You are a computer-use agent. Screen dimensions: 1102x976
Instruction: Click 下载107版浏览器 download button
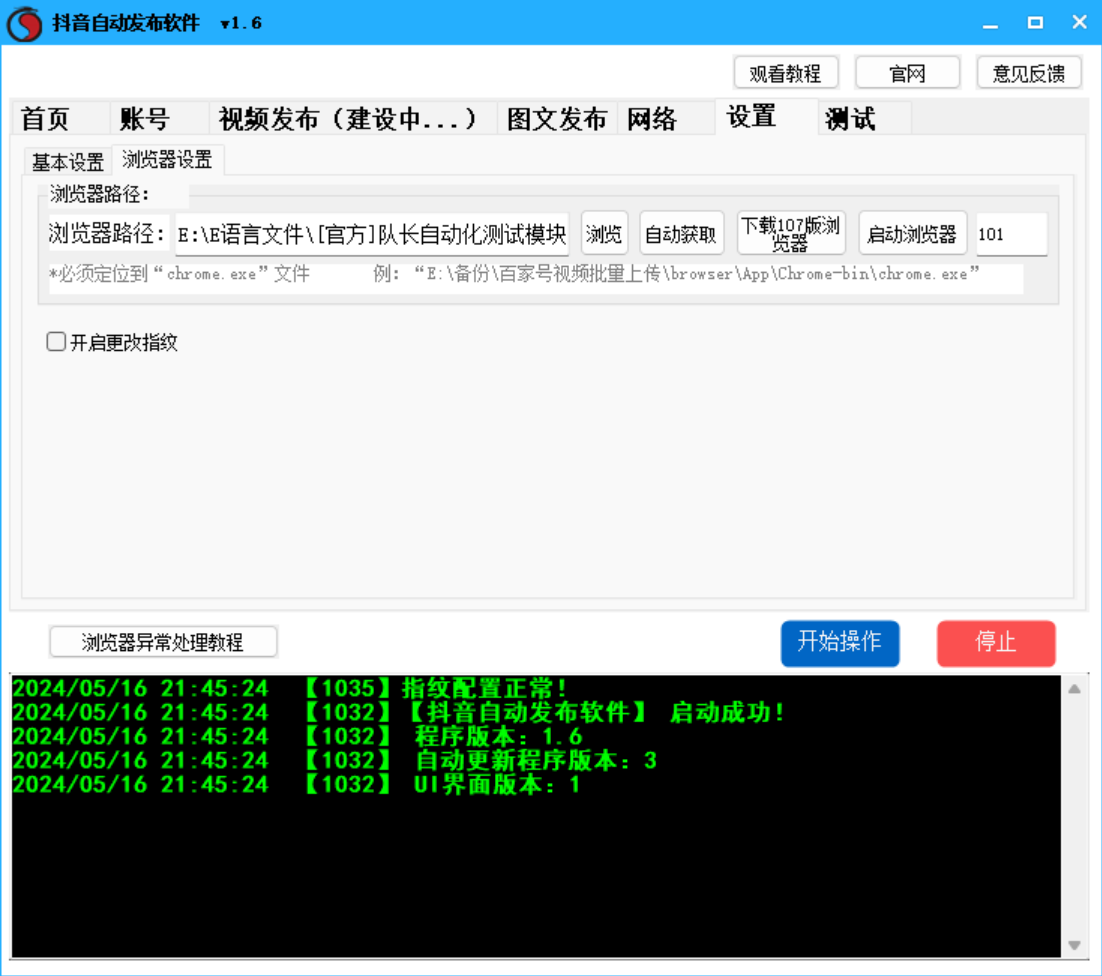point(791,233)
